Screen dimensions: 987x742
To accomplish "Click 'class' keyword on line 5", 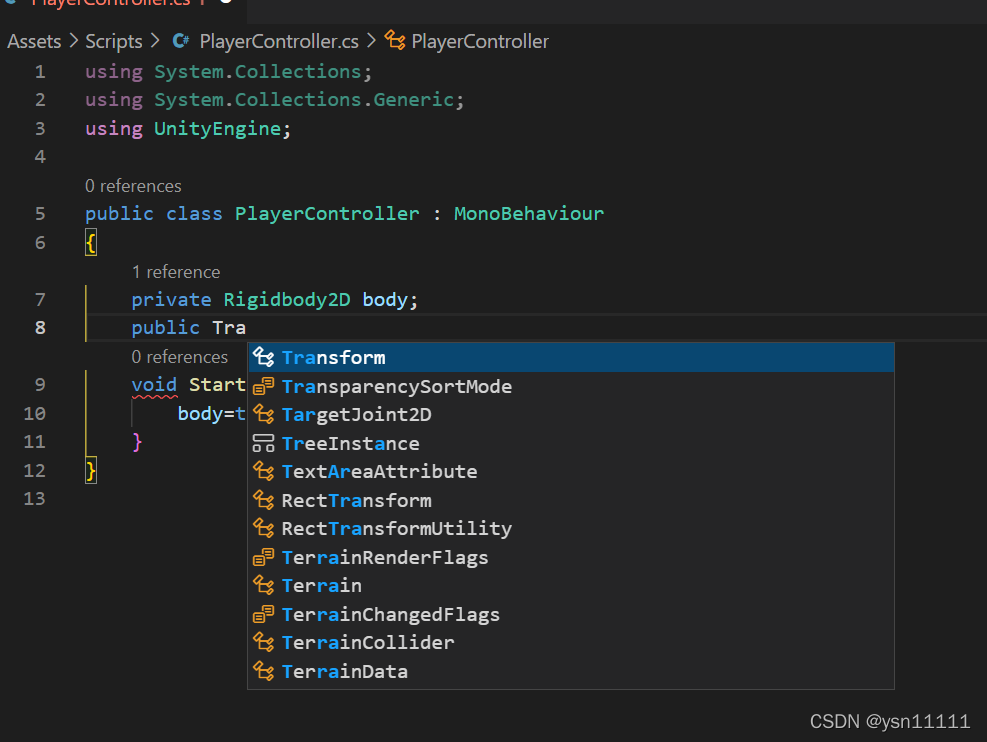I will tap(194, 213).
